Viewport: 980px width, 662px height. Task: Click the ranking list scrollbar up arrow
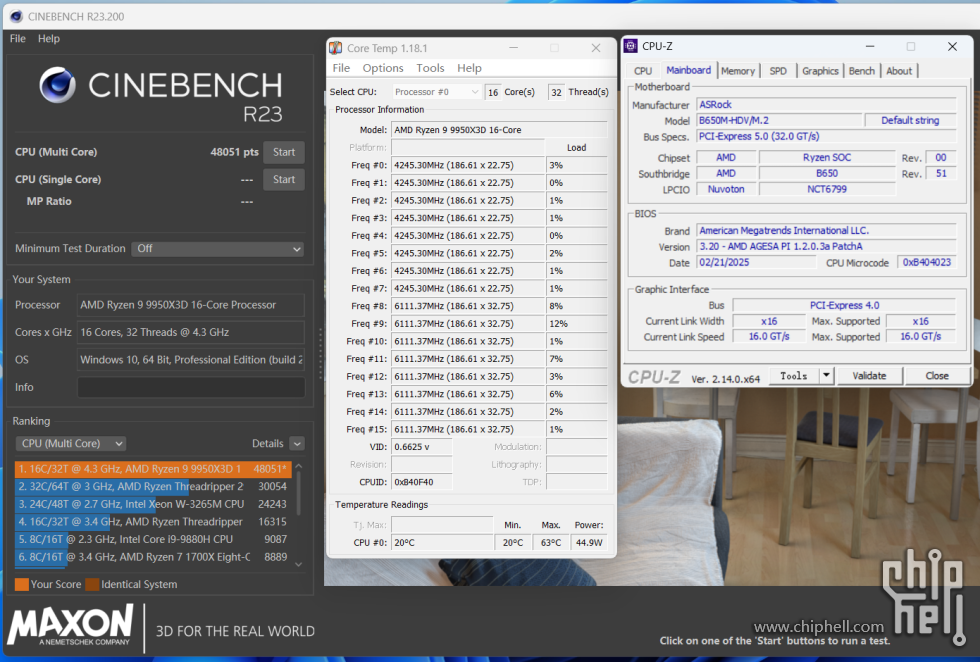299,466
